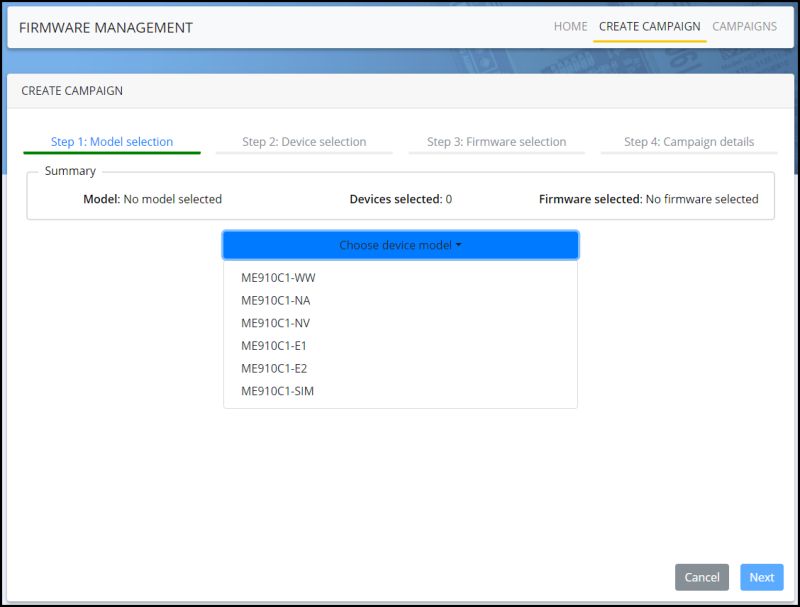Open the CAMPAIGNS navigation link

click(744, 27)
